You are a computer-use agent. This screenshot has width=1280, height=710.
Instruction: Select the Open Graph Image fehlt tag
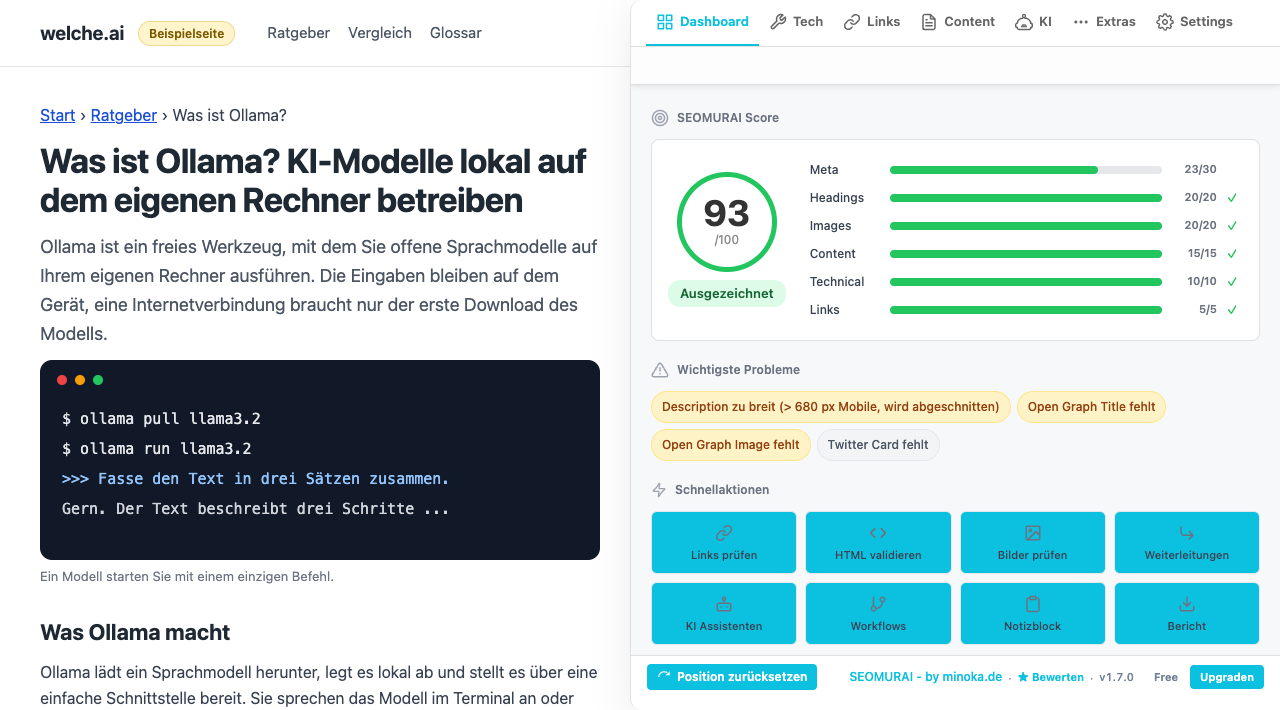730,445
